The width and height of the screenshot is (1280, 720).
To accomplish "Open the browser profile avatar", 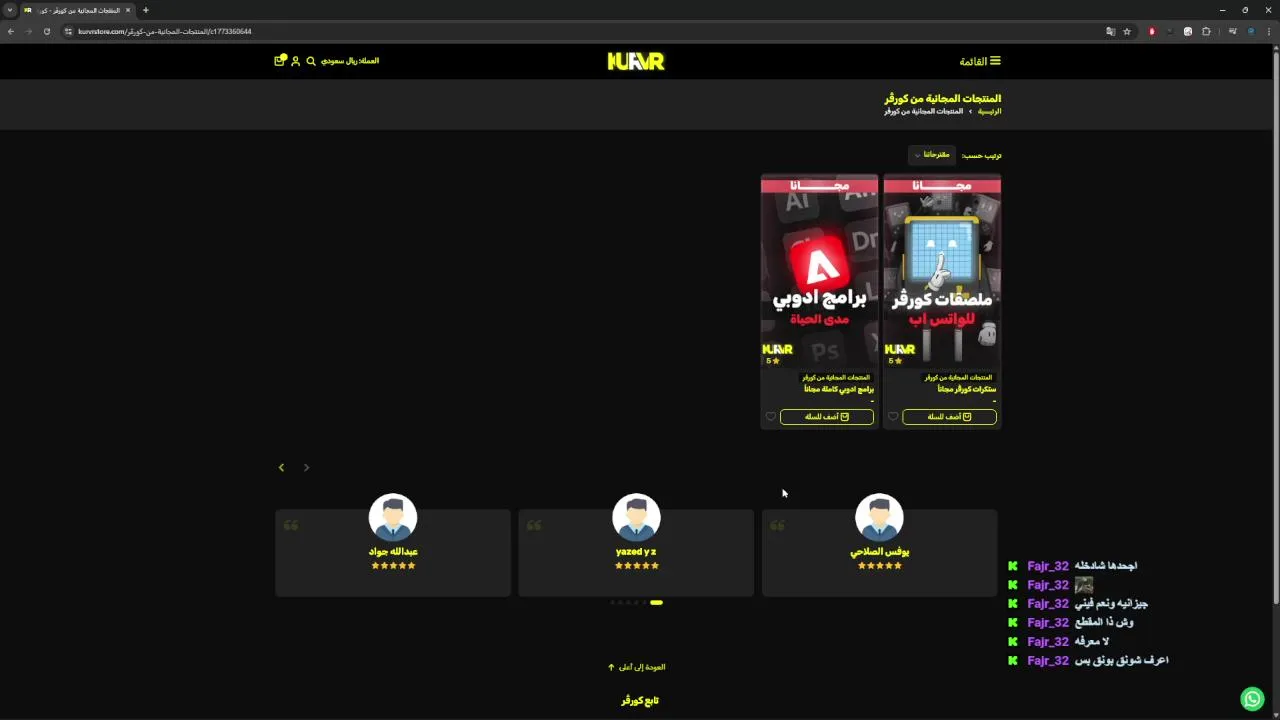I will click(1251, 31).
